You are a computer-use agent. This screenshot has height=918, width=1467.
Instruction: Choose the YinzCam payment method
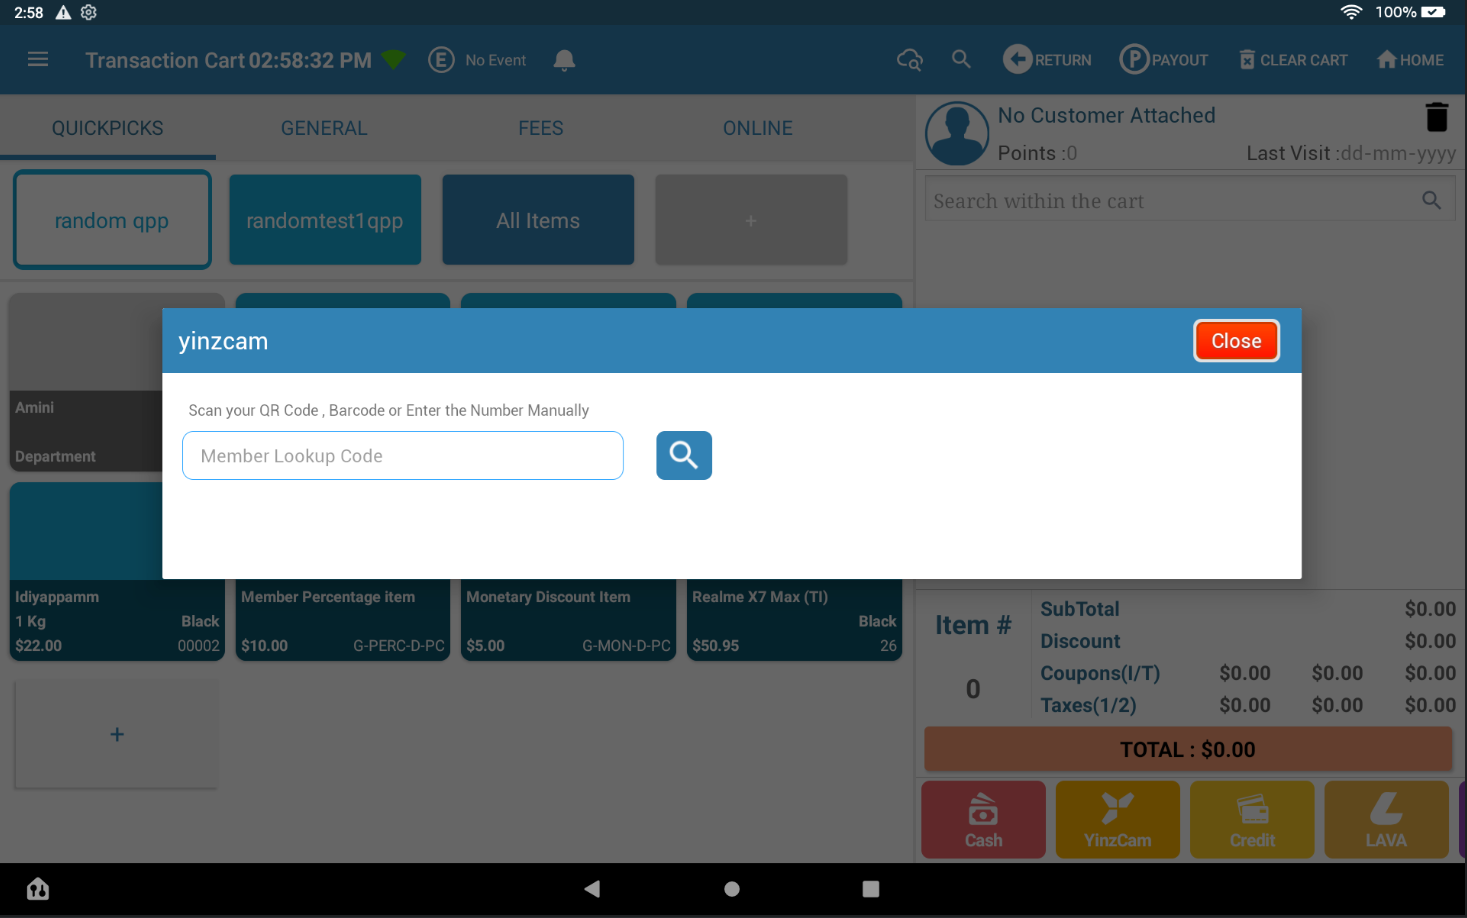pos(1118,820)
